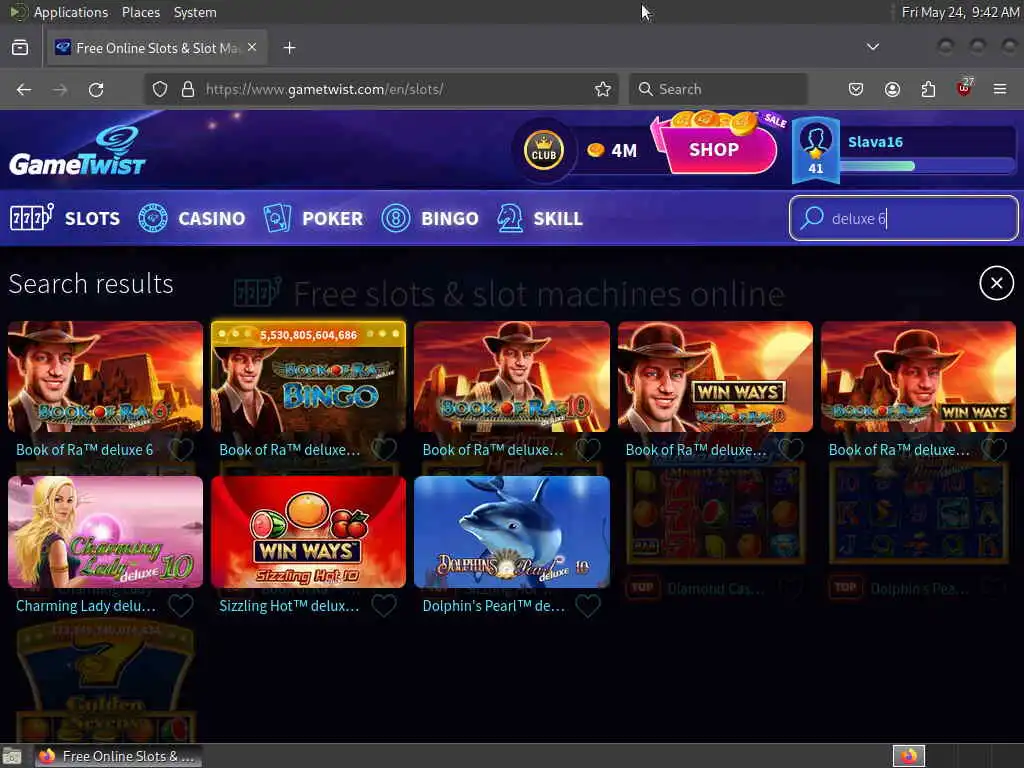Launch Book of Ra Bingo jackpot thumbnail

click(x=308, y=377)
